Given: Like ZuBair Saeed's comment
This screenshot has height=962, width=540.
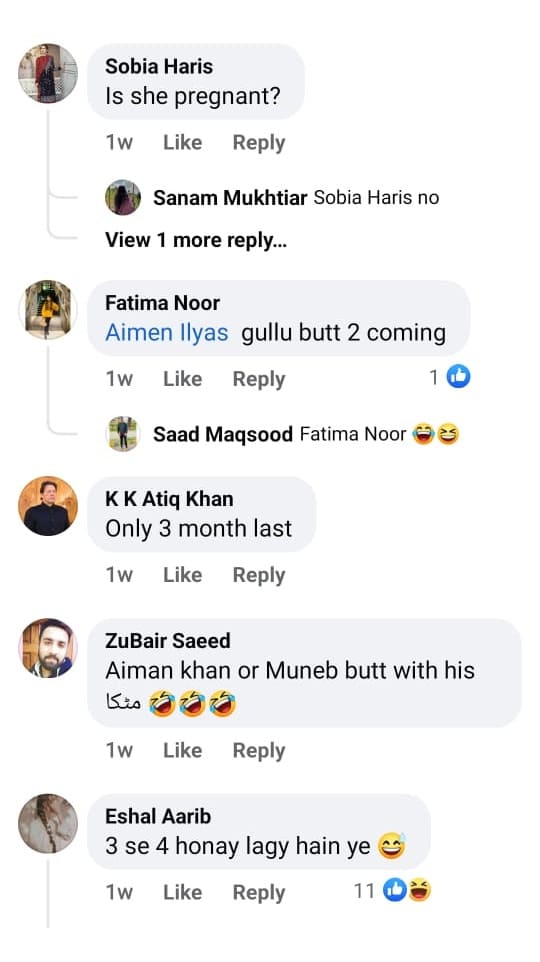Looking at the screenshot, I should click(182, 750).
